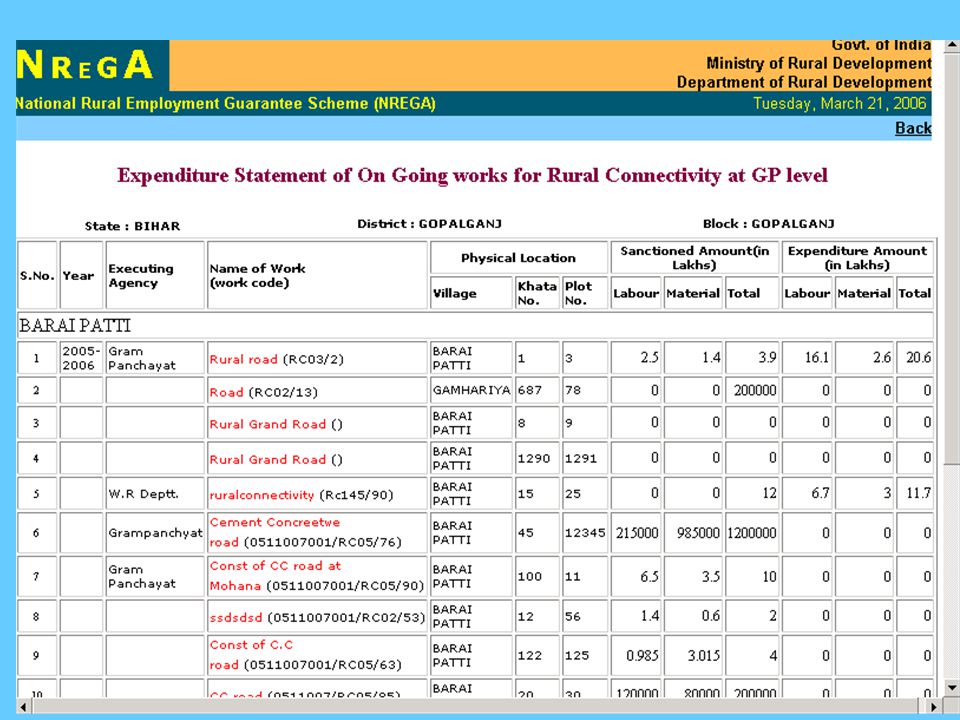Click the 1200000 sanctioned total cell
This screenshot has width=960, height=720.
point(752,533)
